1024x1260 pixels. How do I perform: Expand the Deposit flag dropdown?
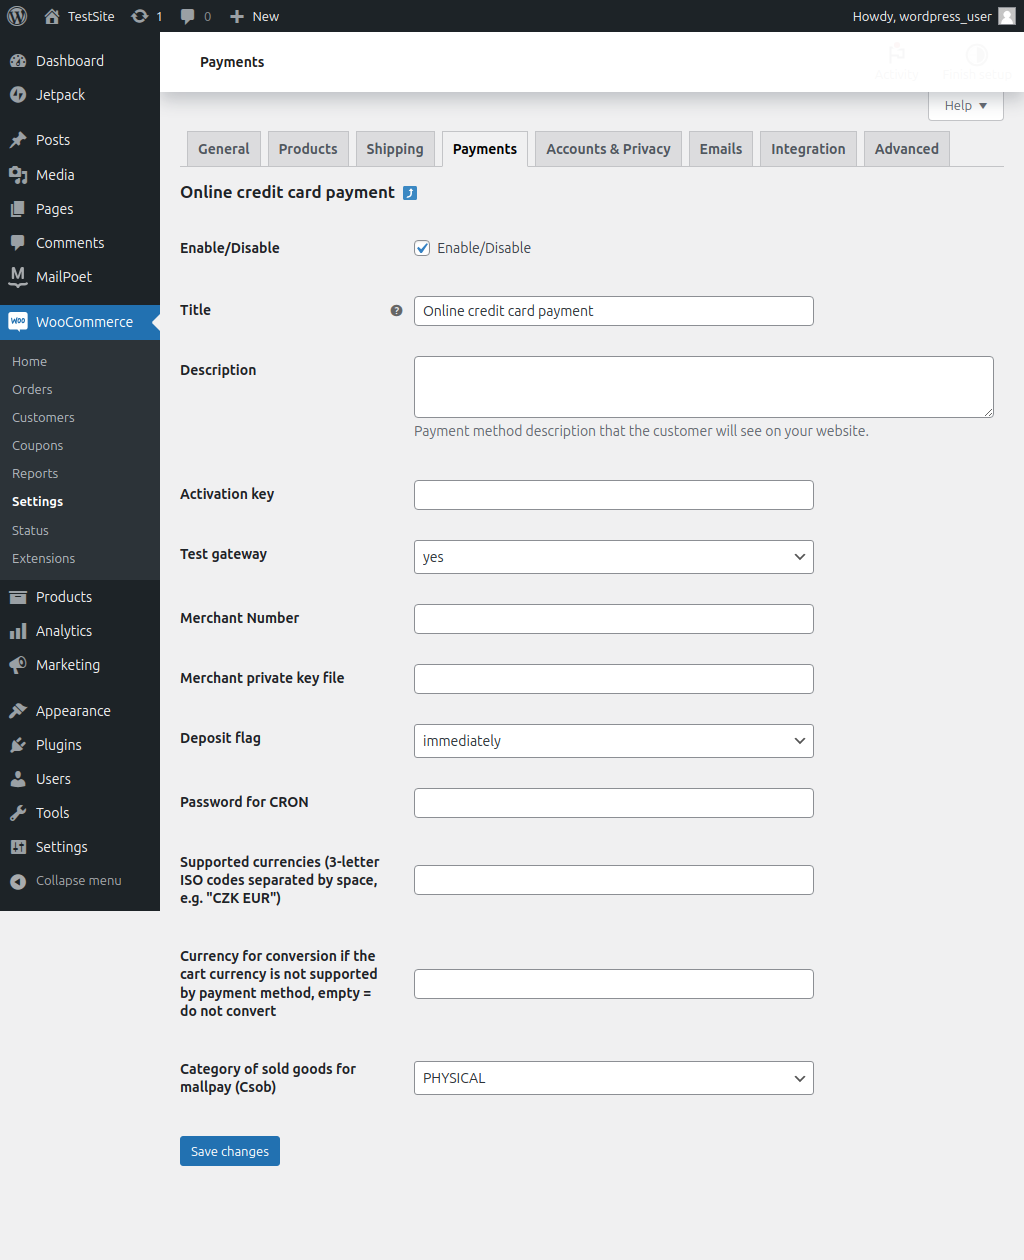pyautogui.click(x=613, y=741)
